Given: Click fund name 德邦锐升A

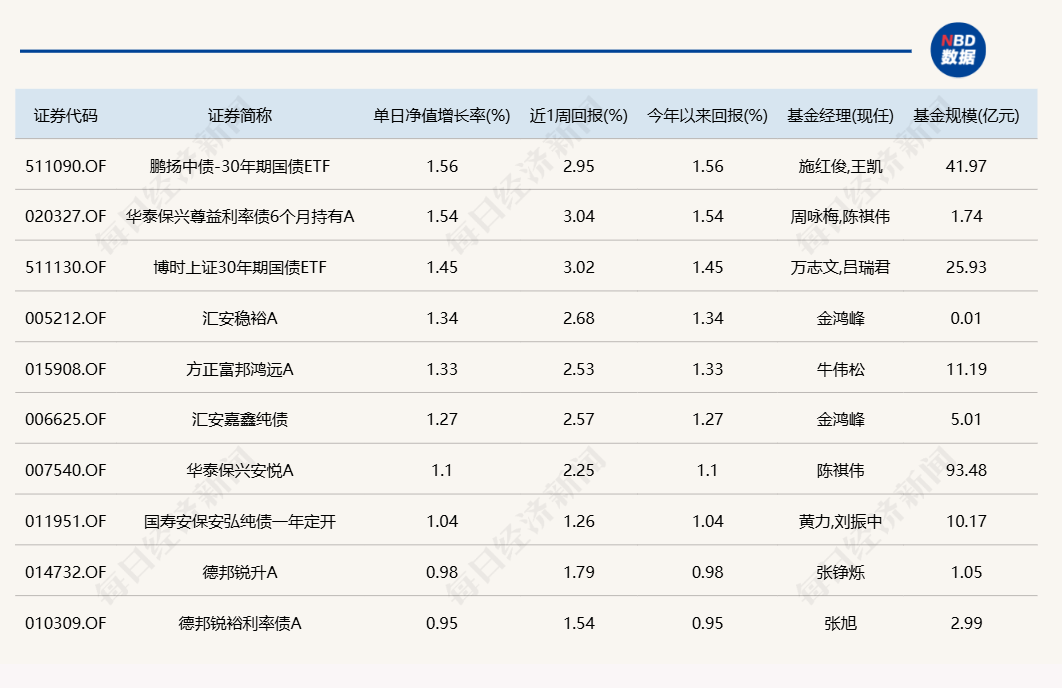Looking at the screenshot, I should point(240,572).
